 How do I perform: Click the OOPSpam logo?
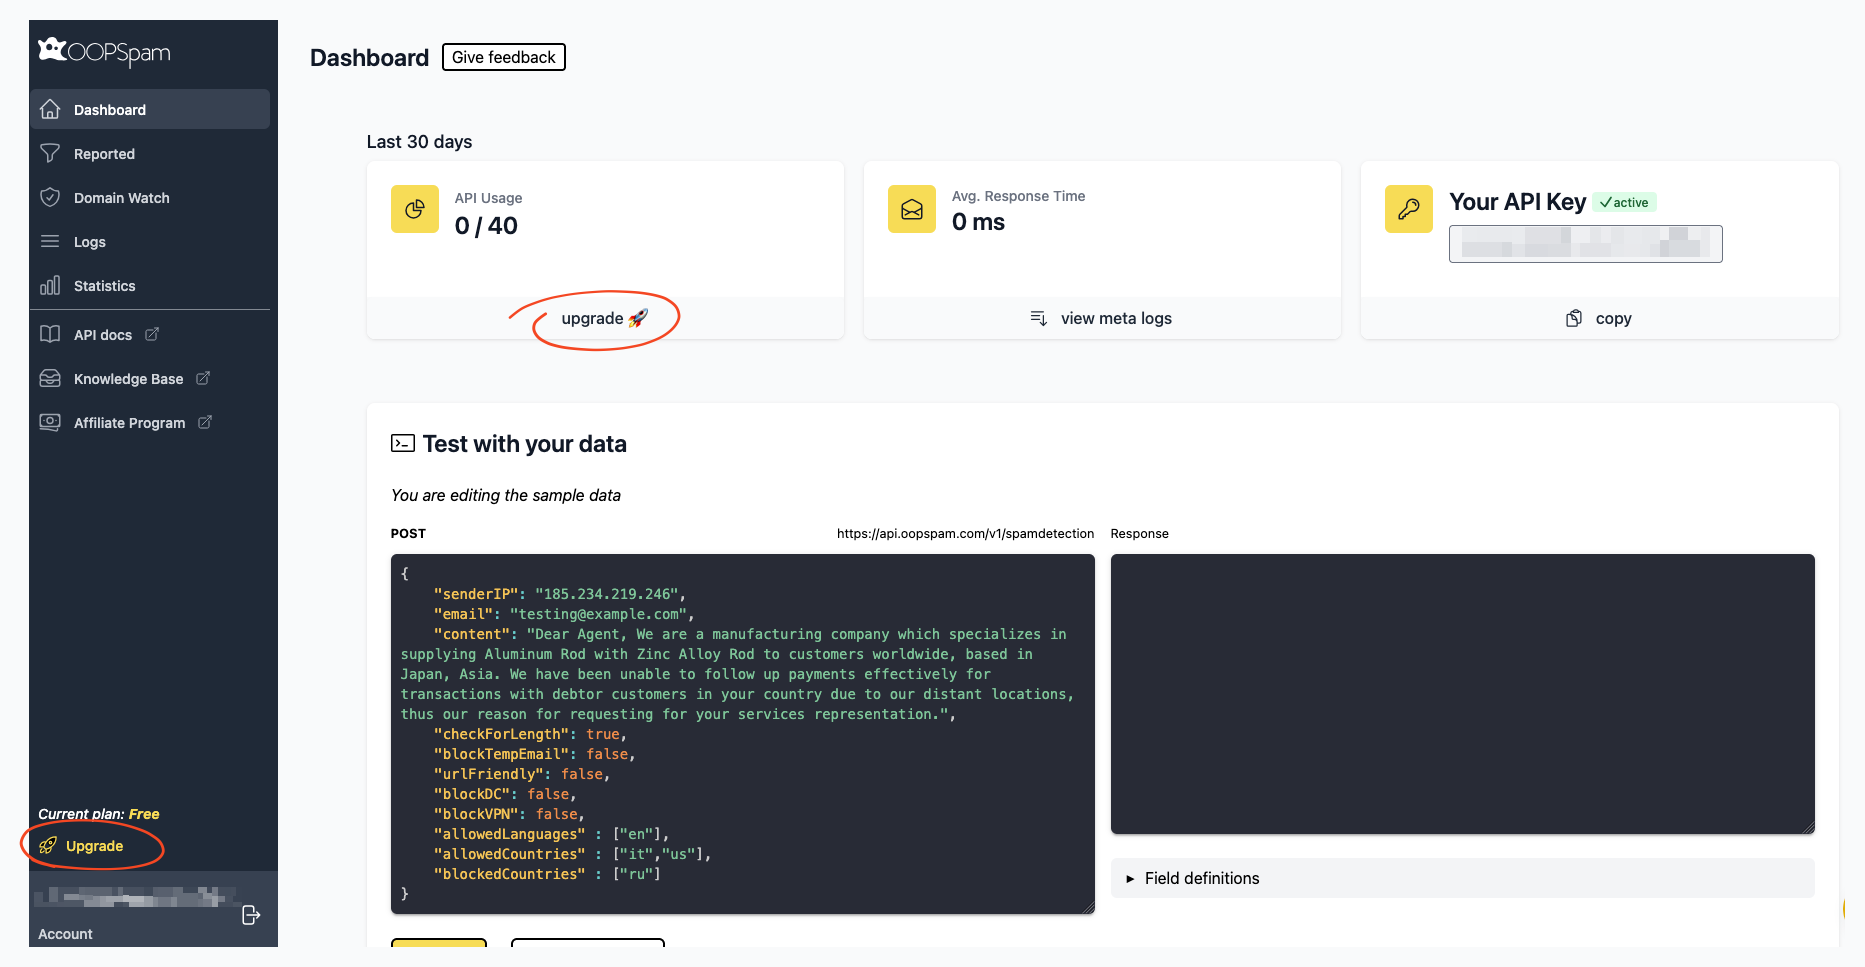[x=104, y=51]
